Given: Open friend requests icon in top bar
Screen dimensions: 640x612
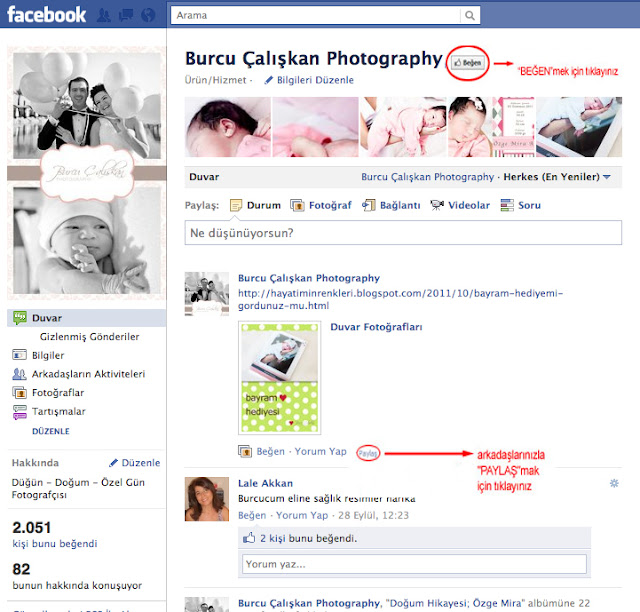Looking at the screenshot, I should tap(104, 15).
